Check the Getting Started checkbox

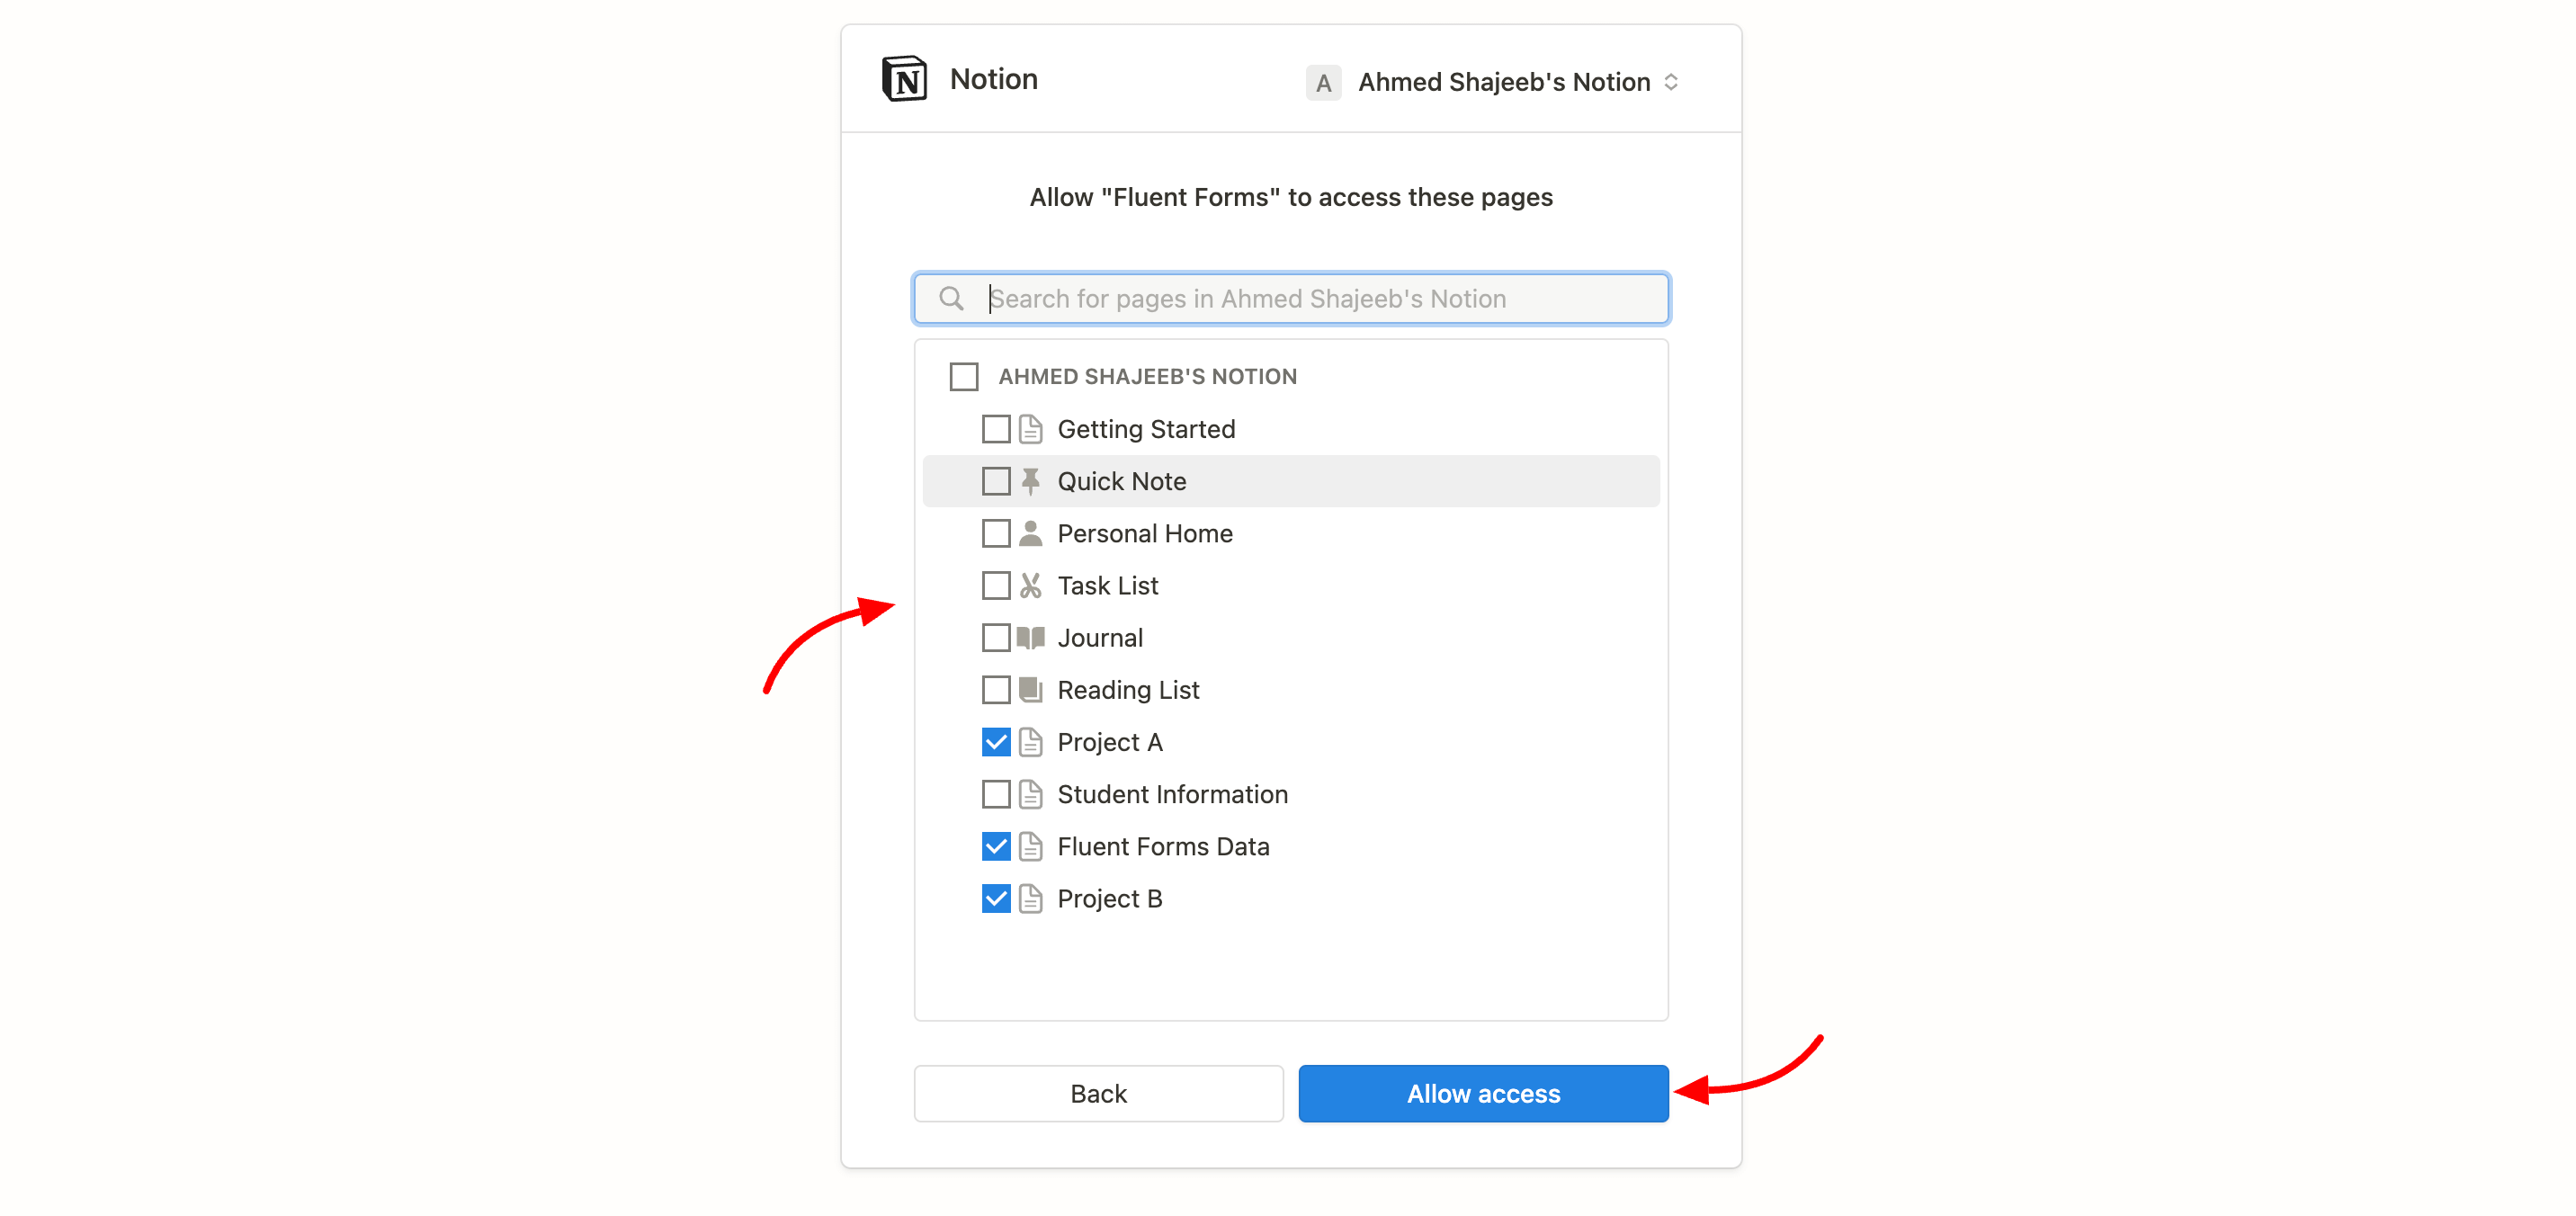[x=995, y=429]
